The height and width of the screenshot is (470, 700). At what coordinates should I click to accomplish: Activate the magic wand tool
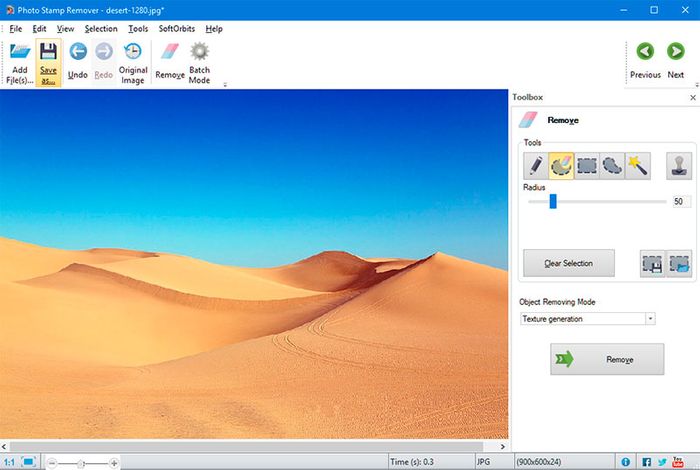coord(639,165)
